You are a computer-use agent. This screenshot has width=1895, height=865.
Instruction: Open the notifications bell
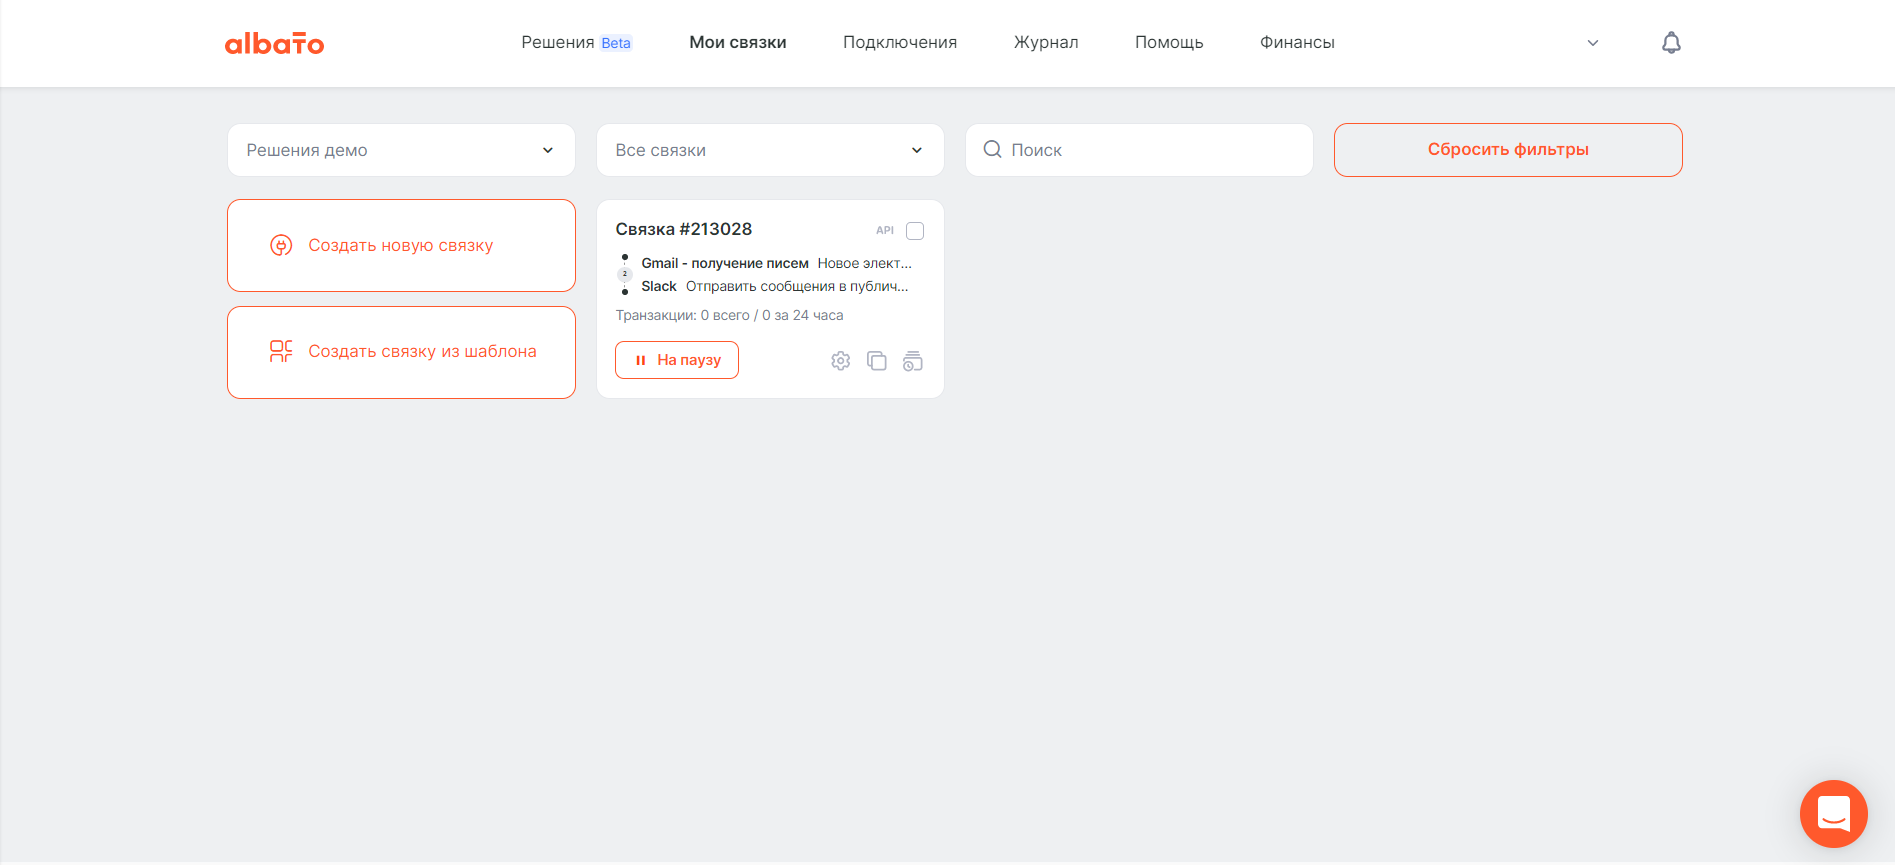[1671, 43]
